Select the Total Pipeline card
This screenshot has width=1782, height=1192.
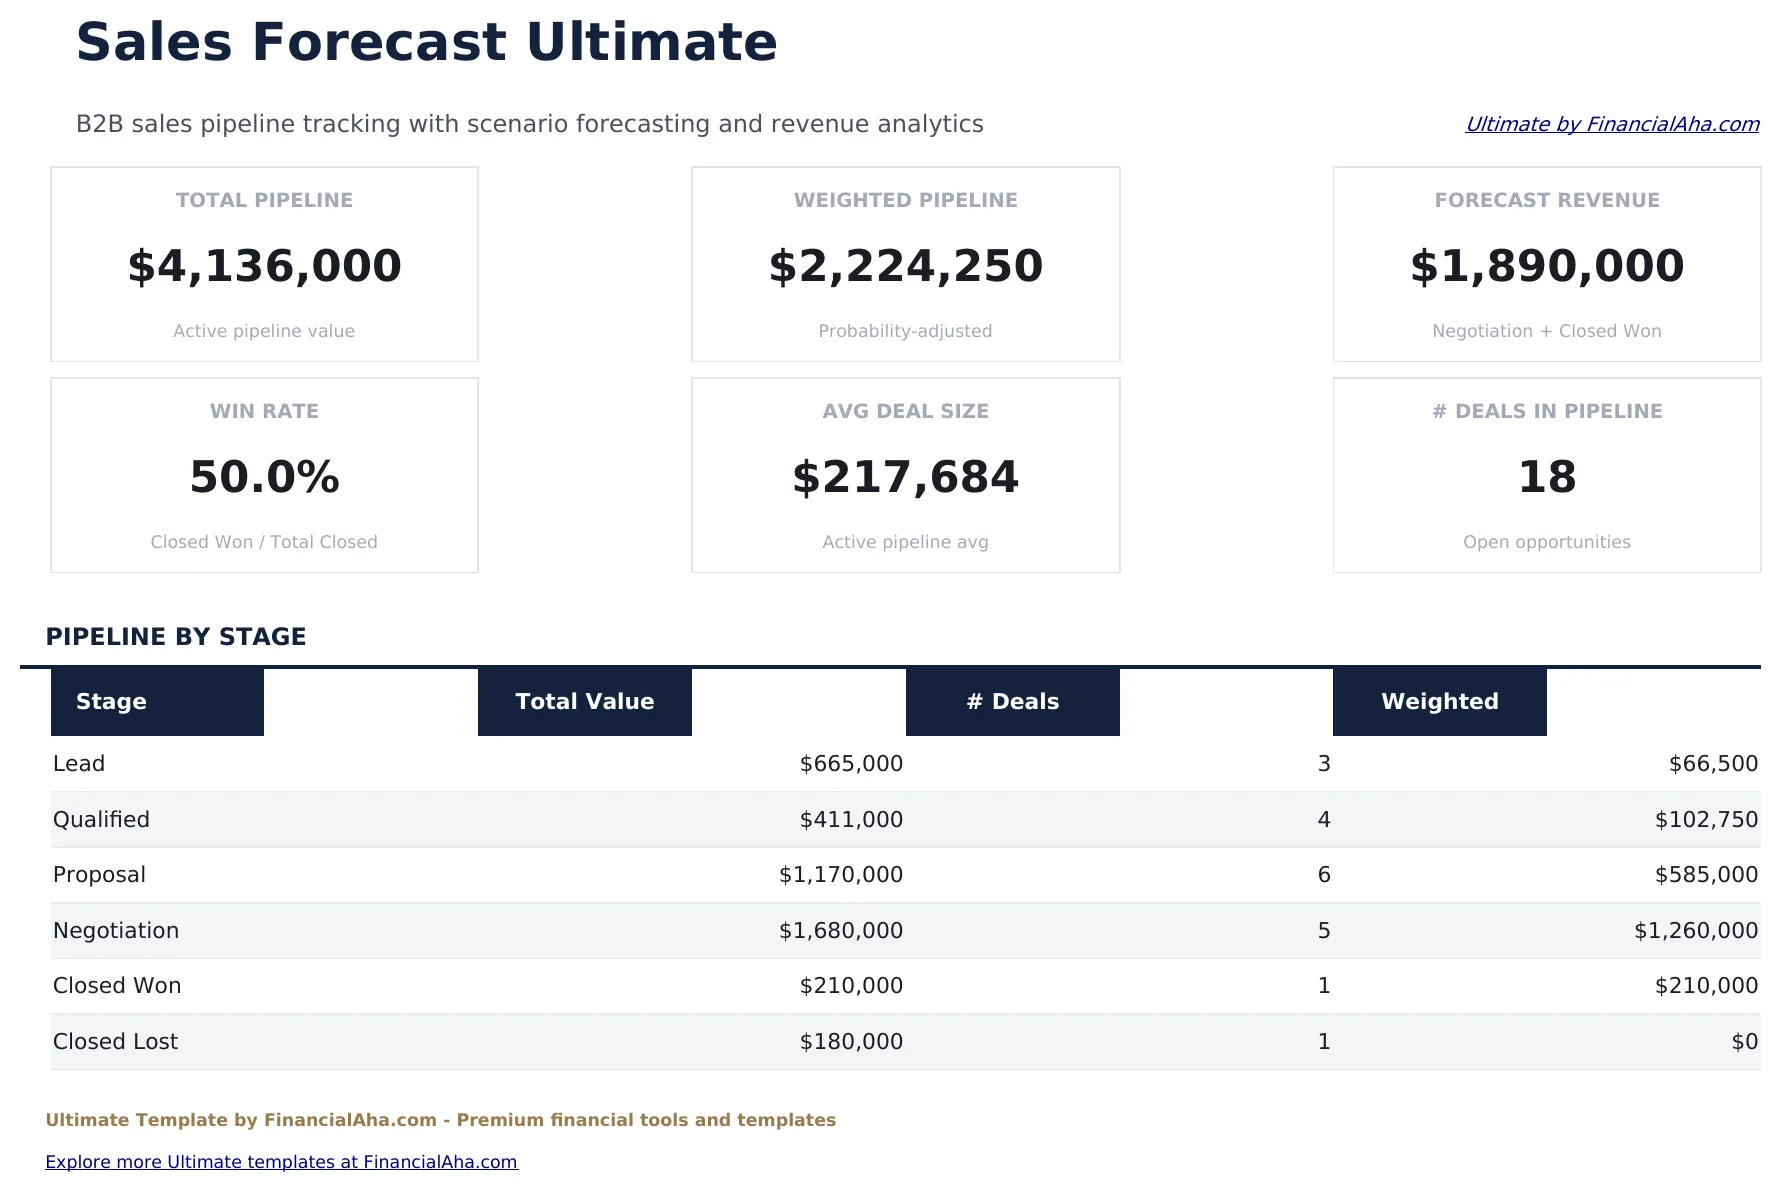(264, 264)
